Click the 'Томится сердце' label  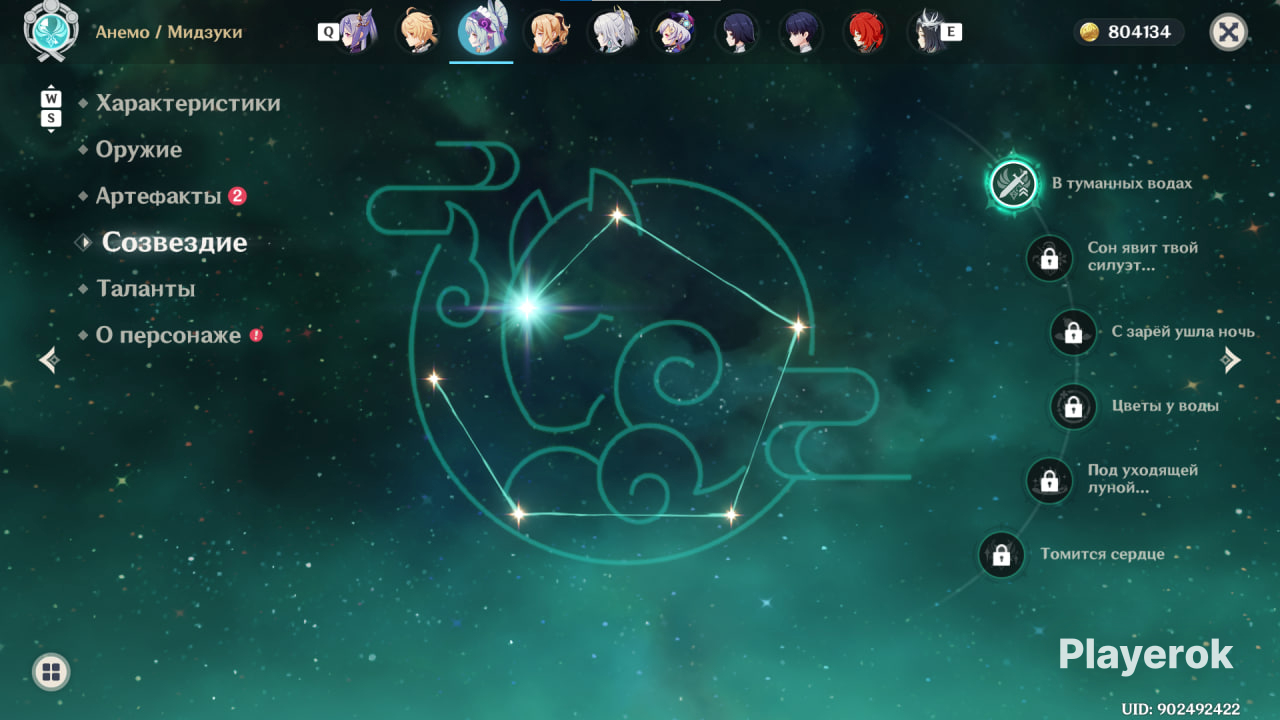1102,554
